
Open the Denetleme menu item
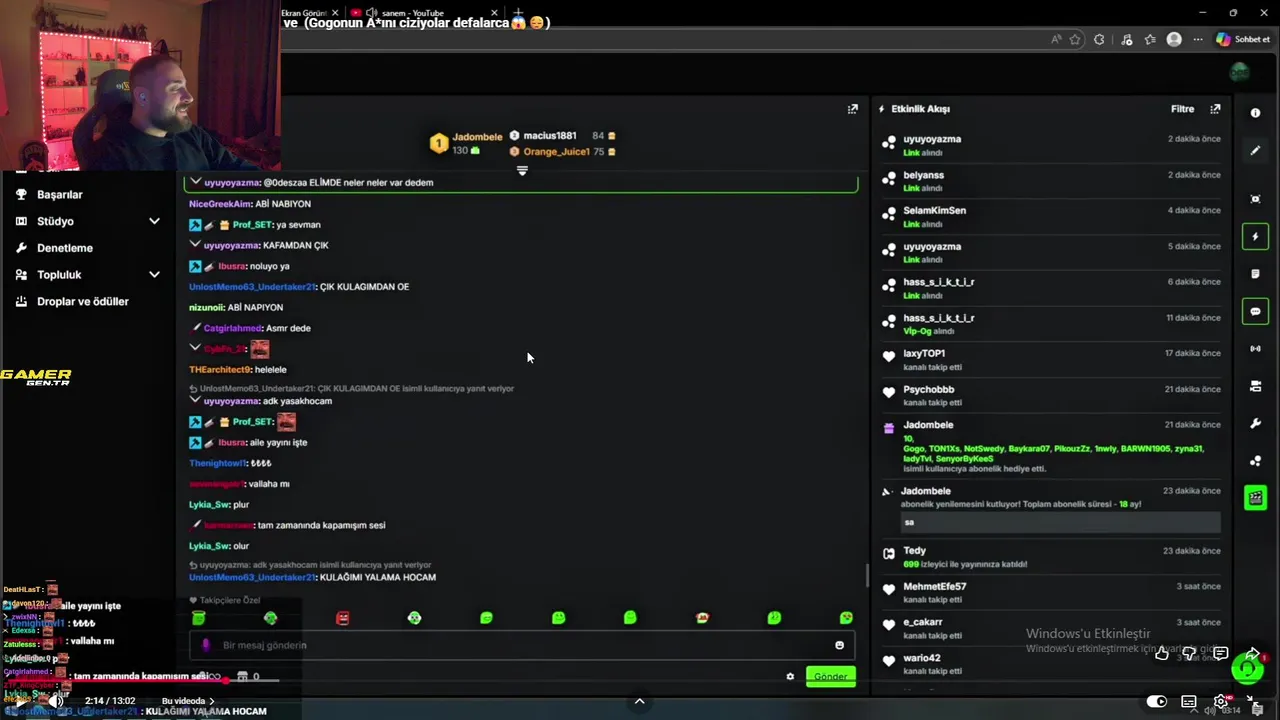tap(65, 248)
